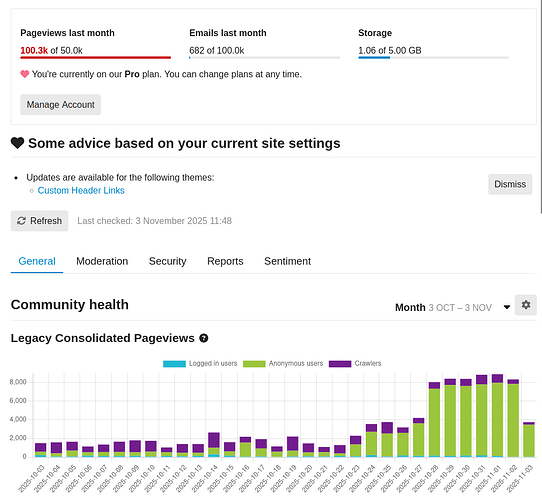Click the Emails last month usage bar

(x=265, y=57)
